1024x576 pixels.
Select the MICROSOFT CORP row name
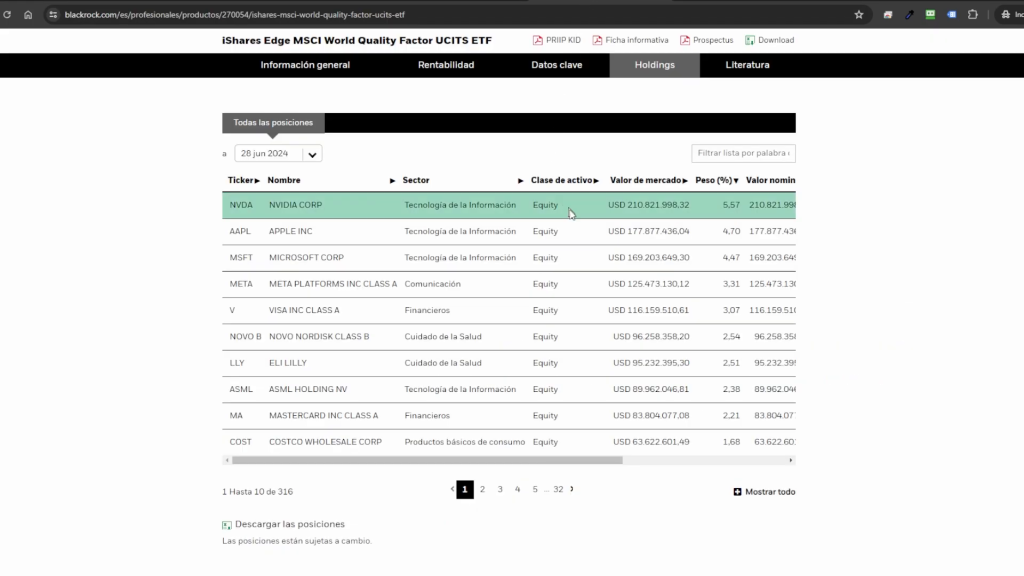click(306, 258)
